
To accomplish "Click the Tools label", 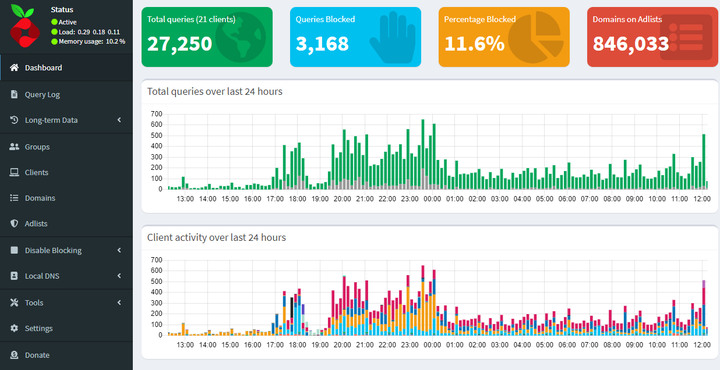I will tap(34, 303).
